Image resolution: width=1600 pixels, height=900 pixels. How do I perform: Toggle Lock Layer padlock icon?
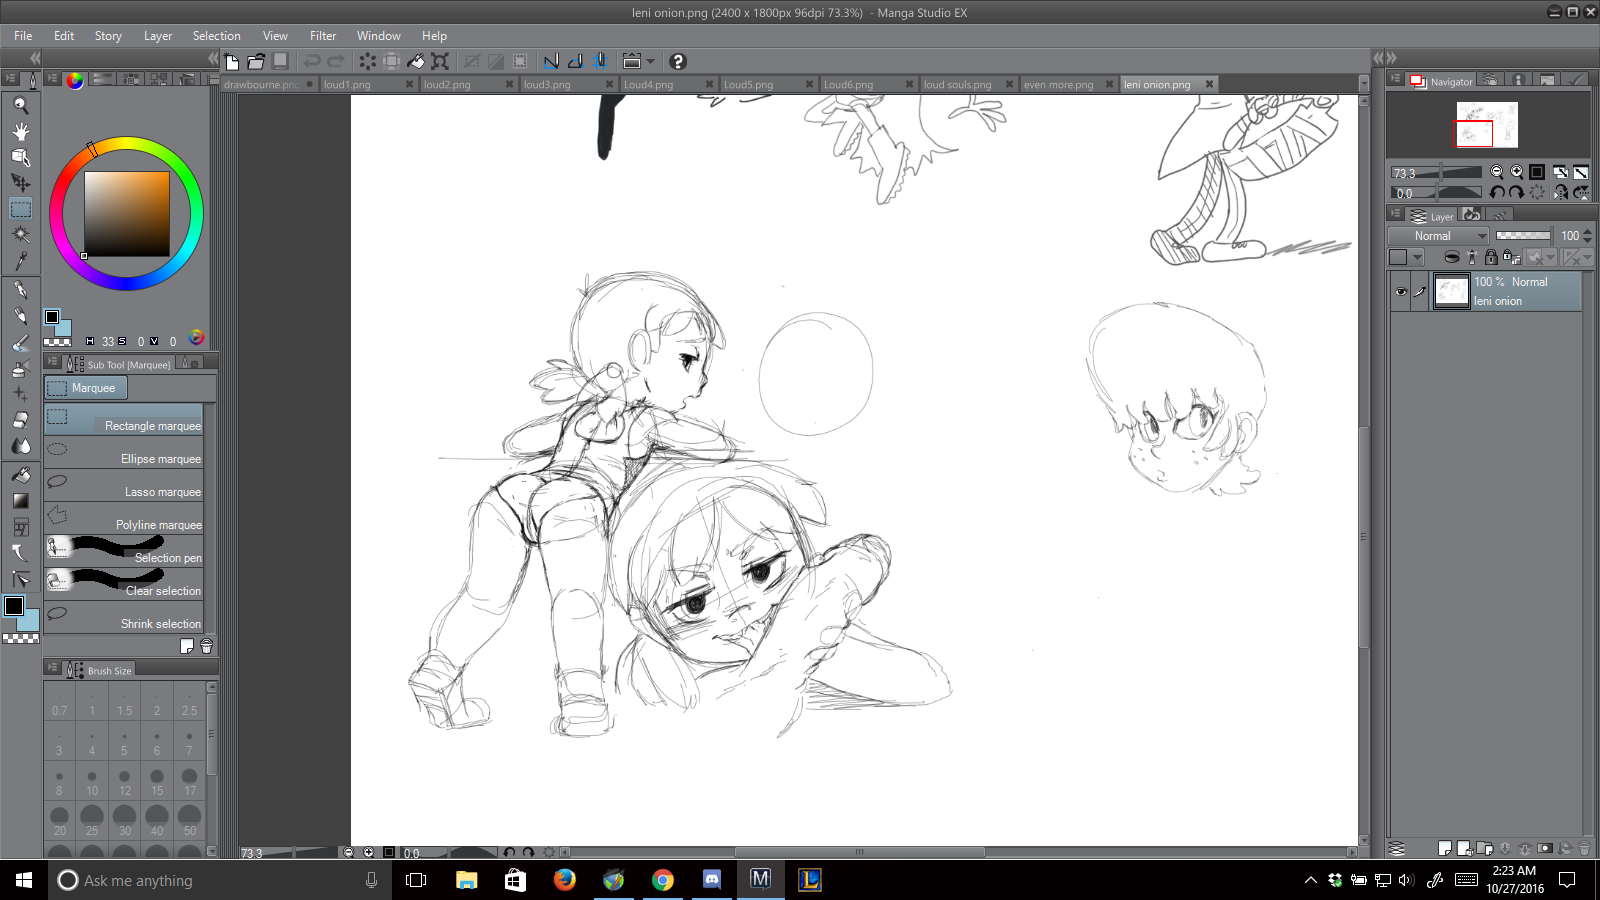(x=1491, y=257)
